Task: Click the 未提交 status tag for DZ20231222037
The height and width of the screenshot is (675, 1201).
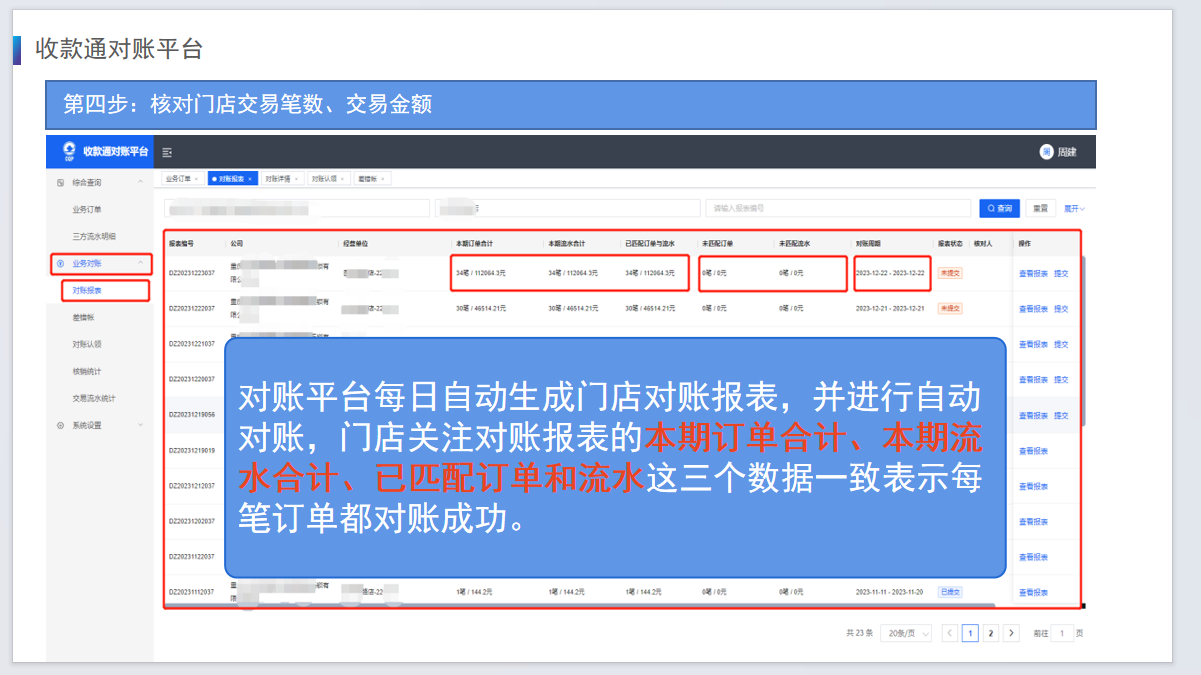Action: [950, 309]
